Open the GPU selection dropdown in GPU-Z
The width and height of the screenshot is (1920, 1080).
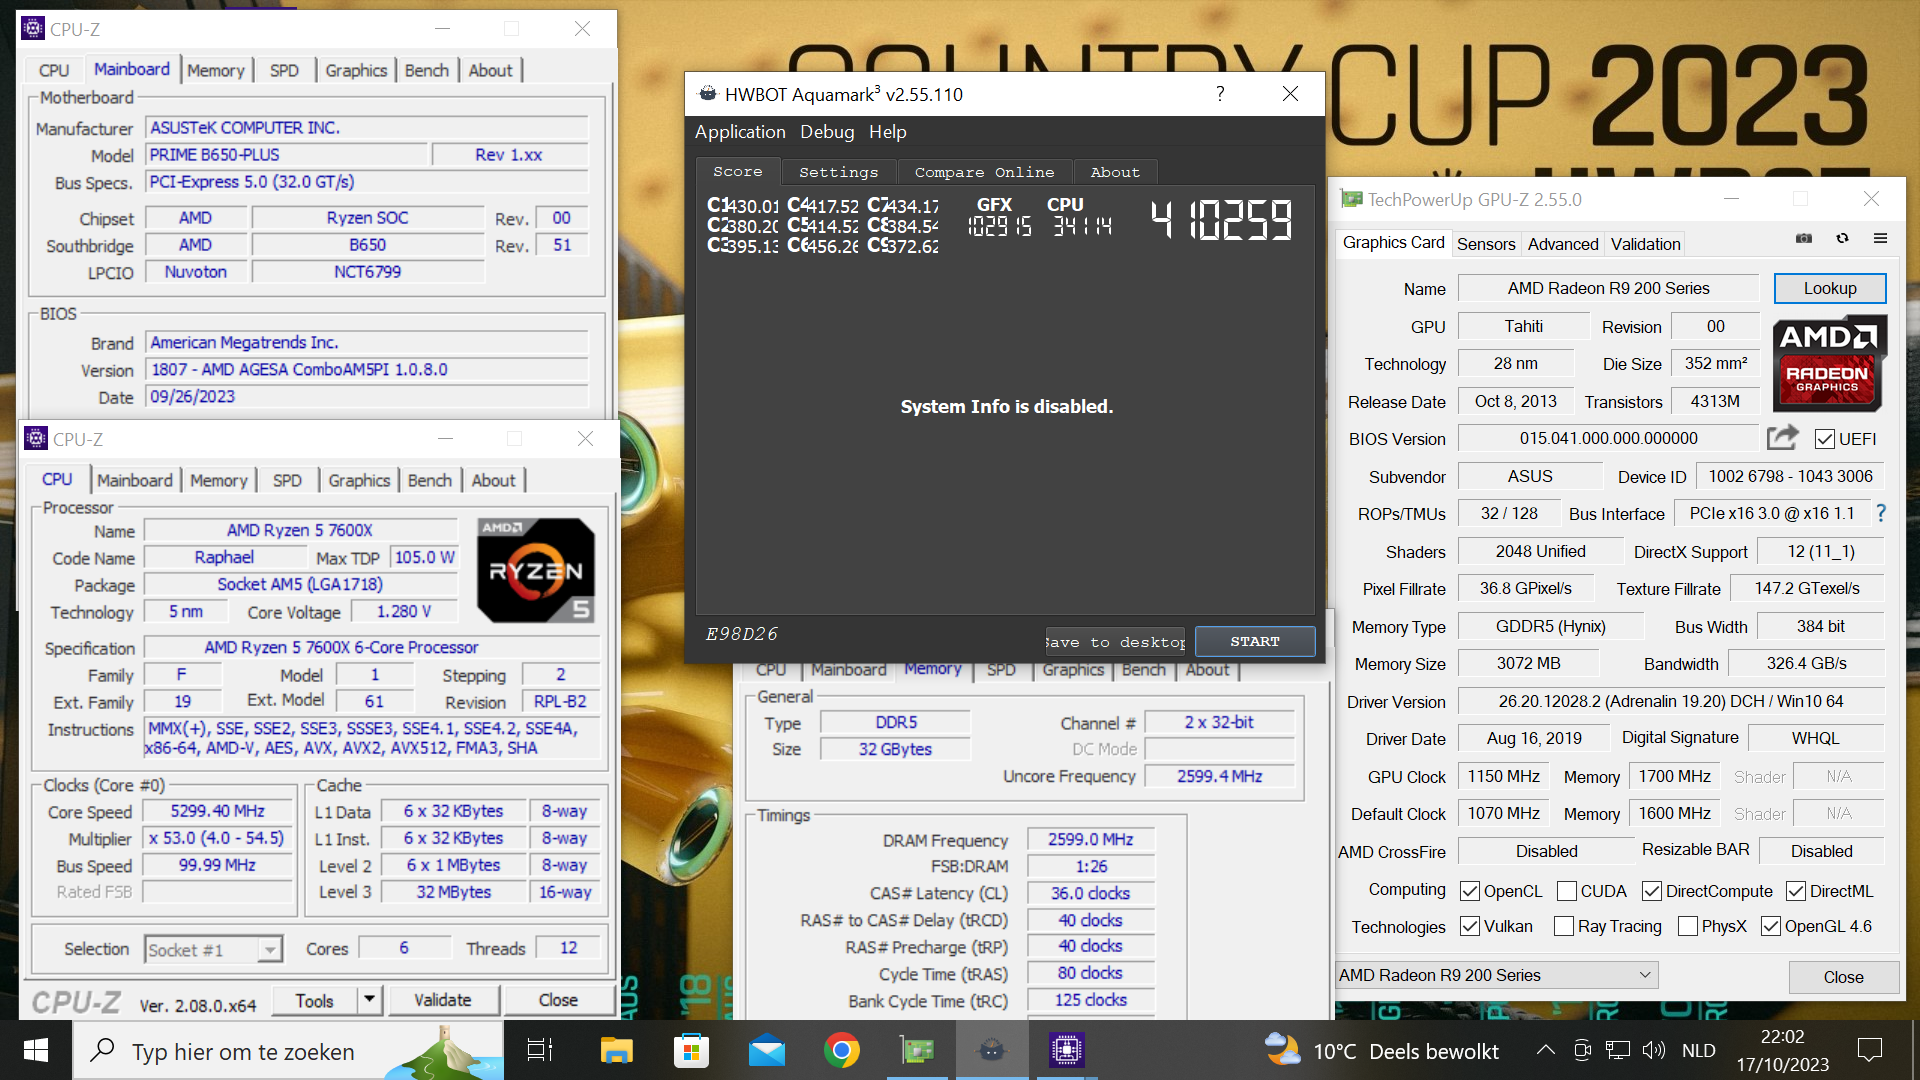pyautogui.click(x=1497, y=975)
